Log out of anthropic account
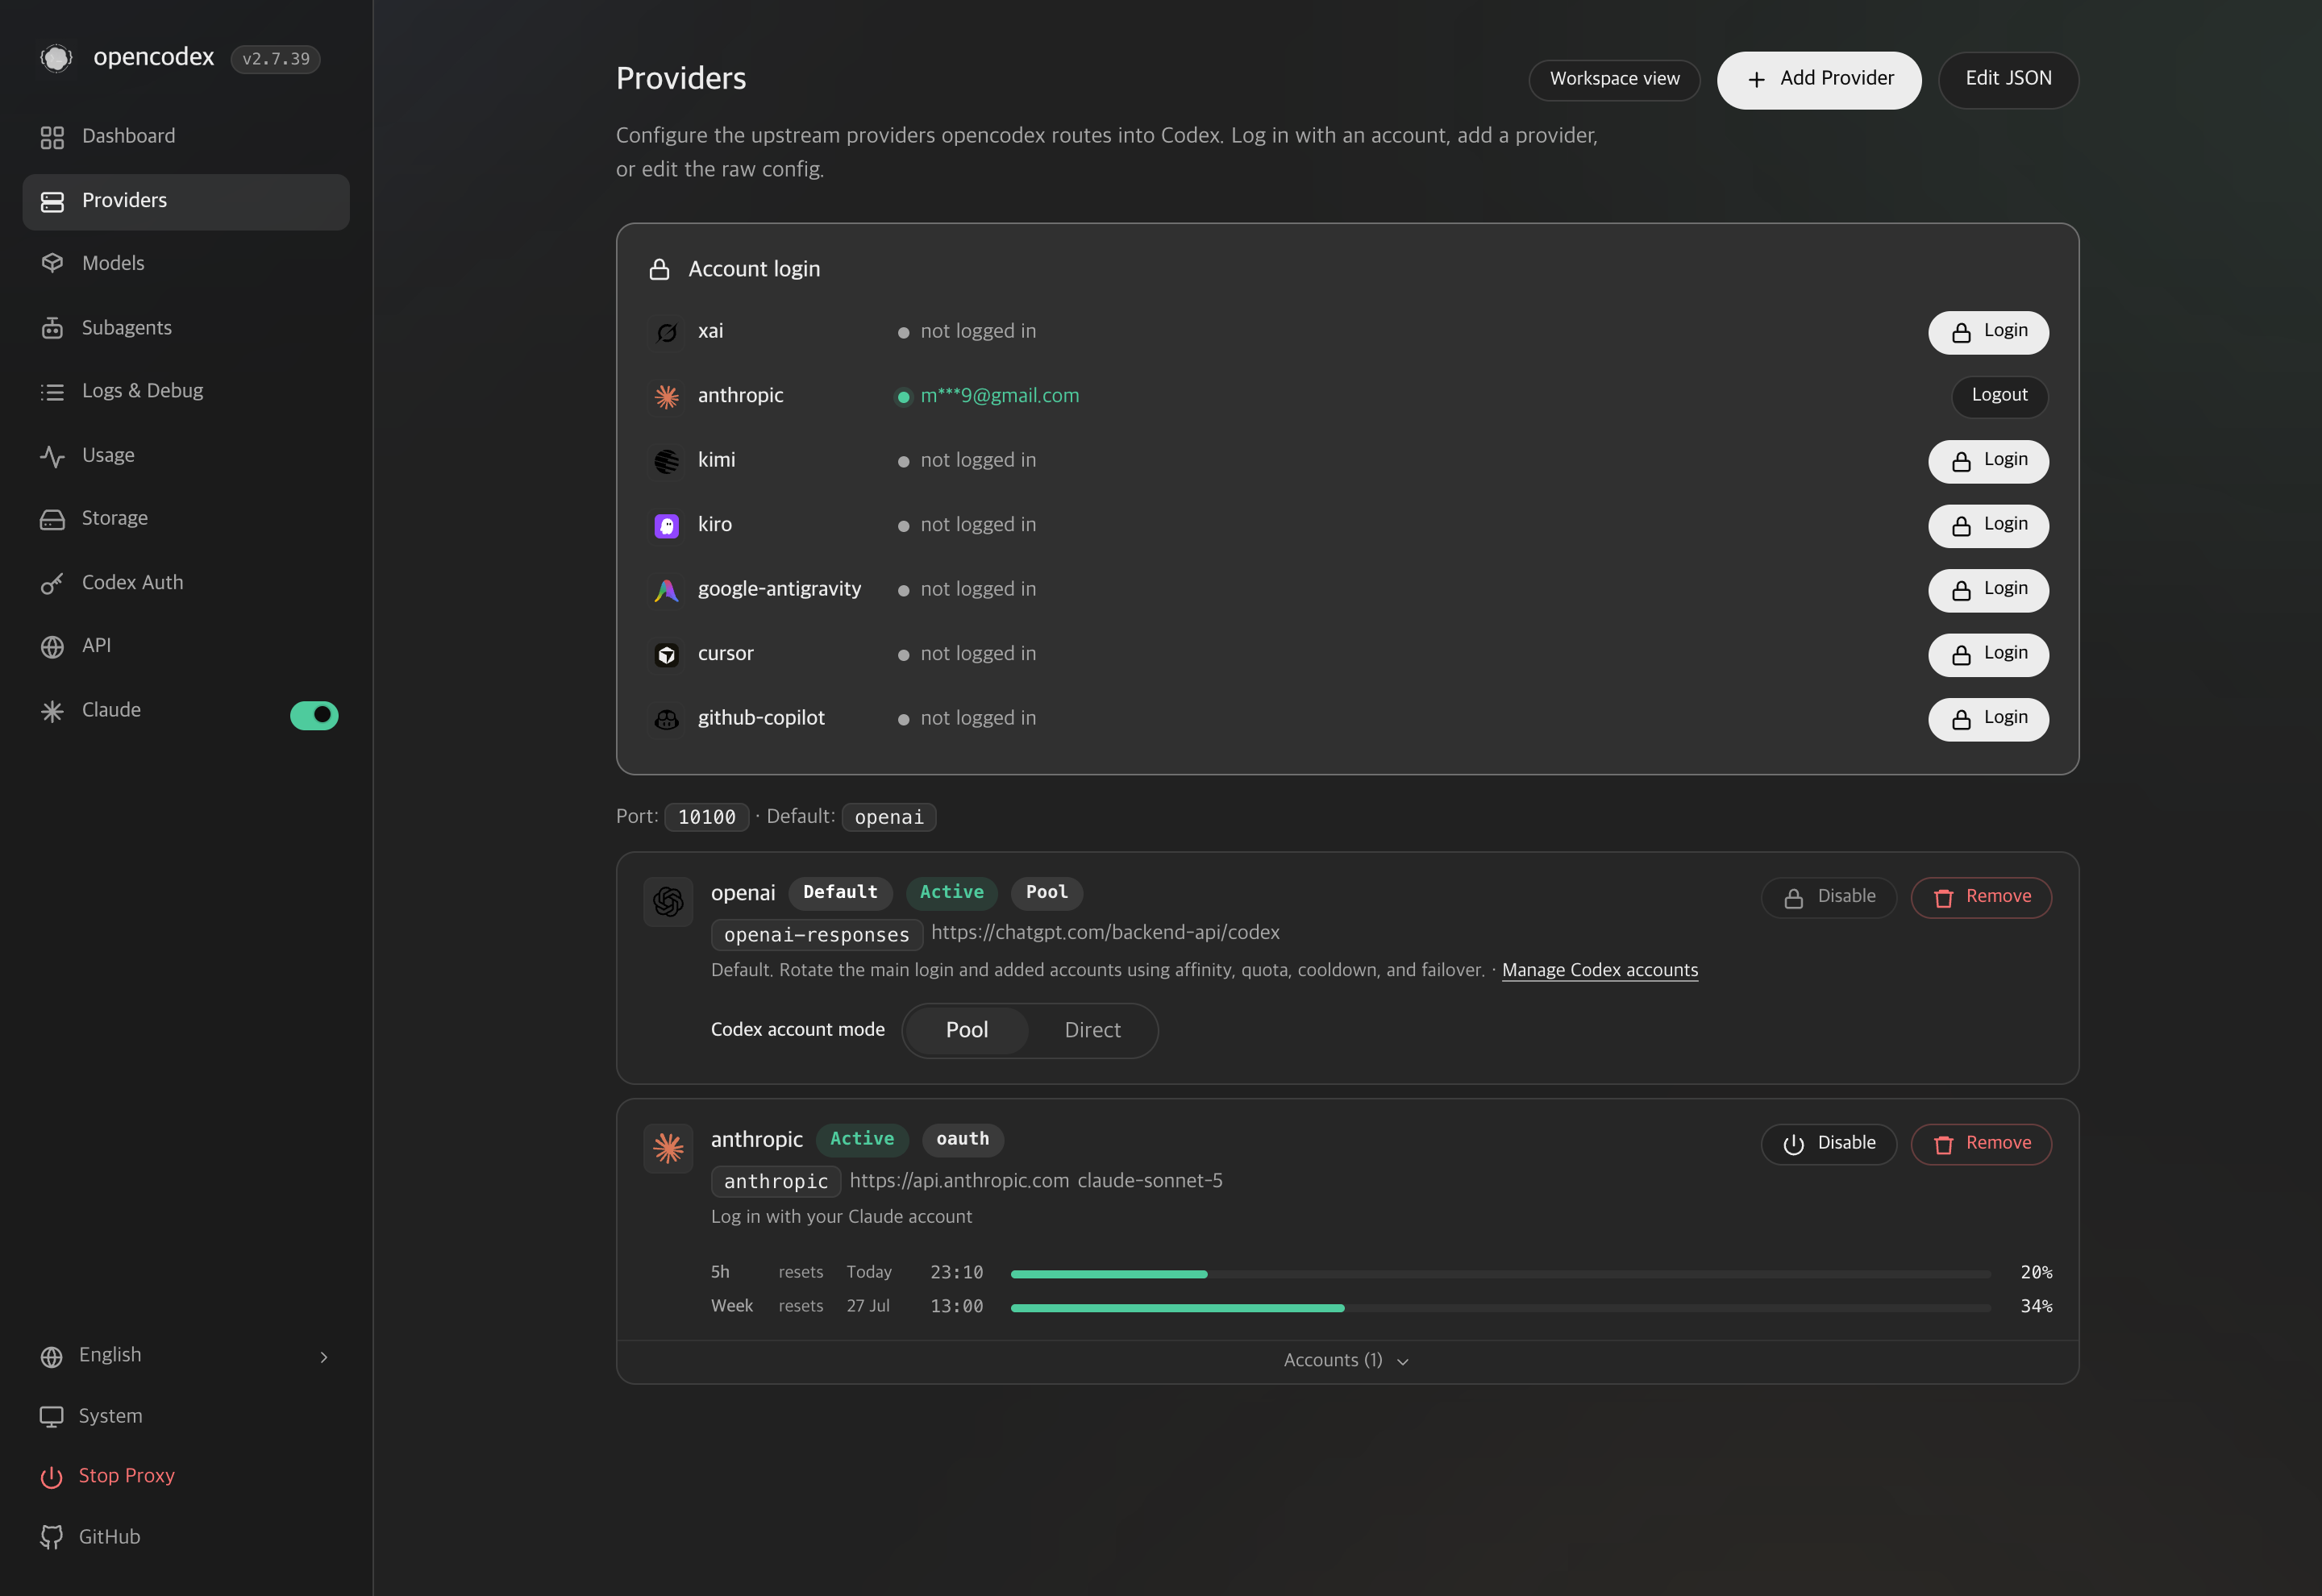This screenshot has height=1596, width=2322. (x=1999, y=397)
